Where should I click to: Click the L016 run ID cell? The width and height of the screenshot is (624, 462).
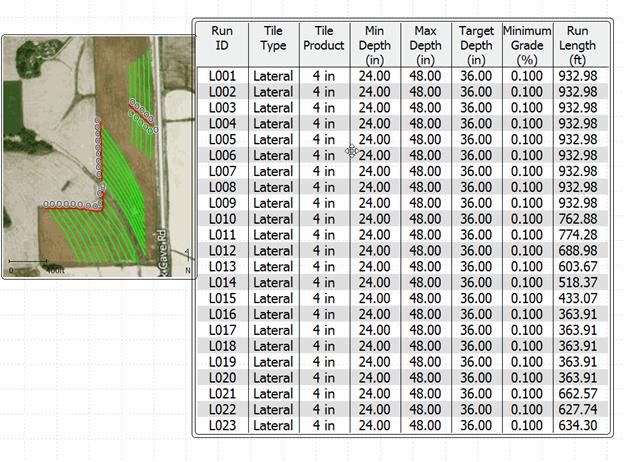tap(222, 314)
